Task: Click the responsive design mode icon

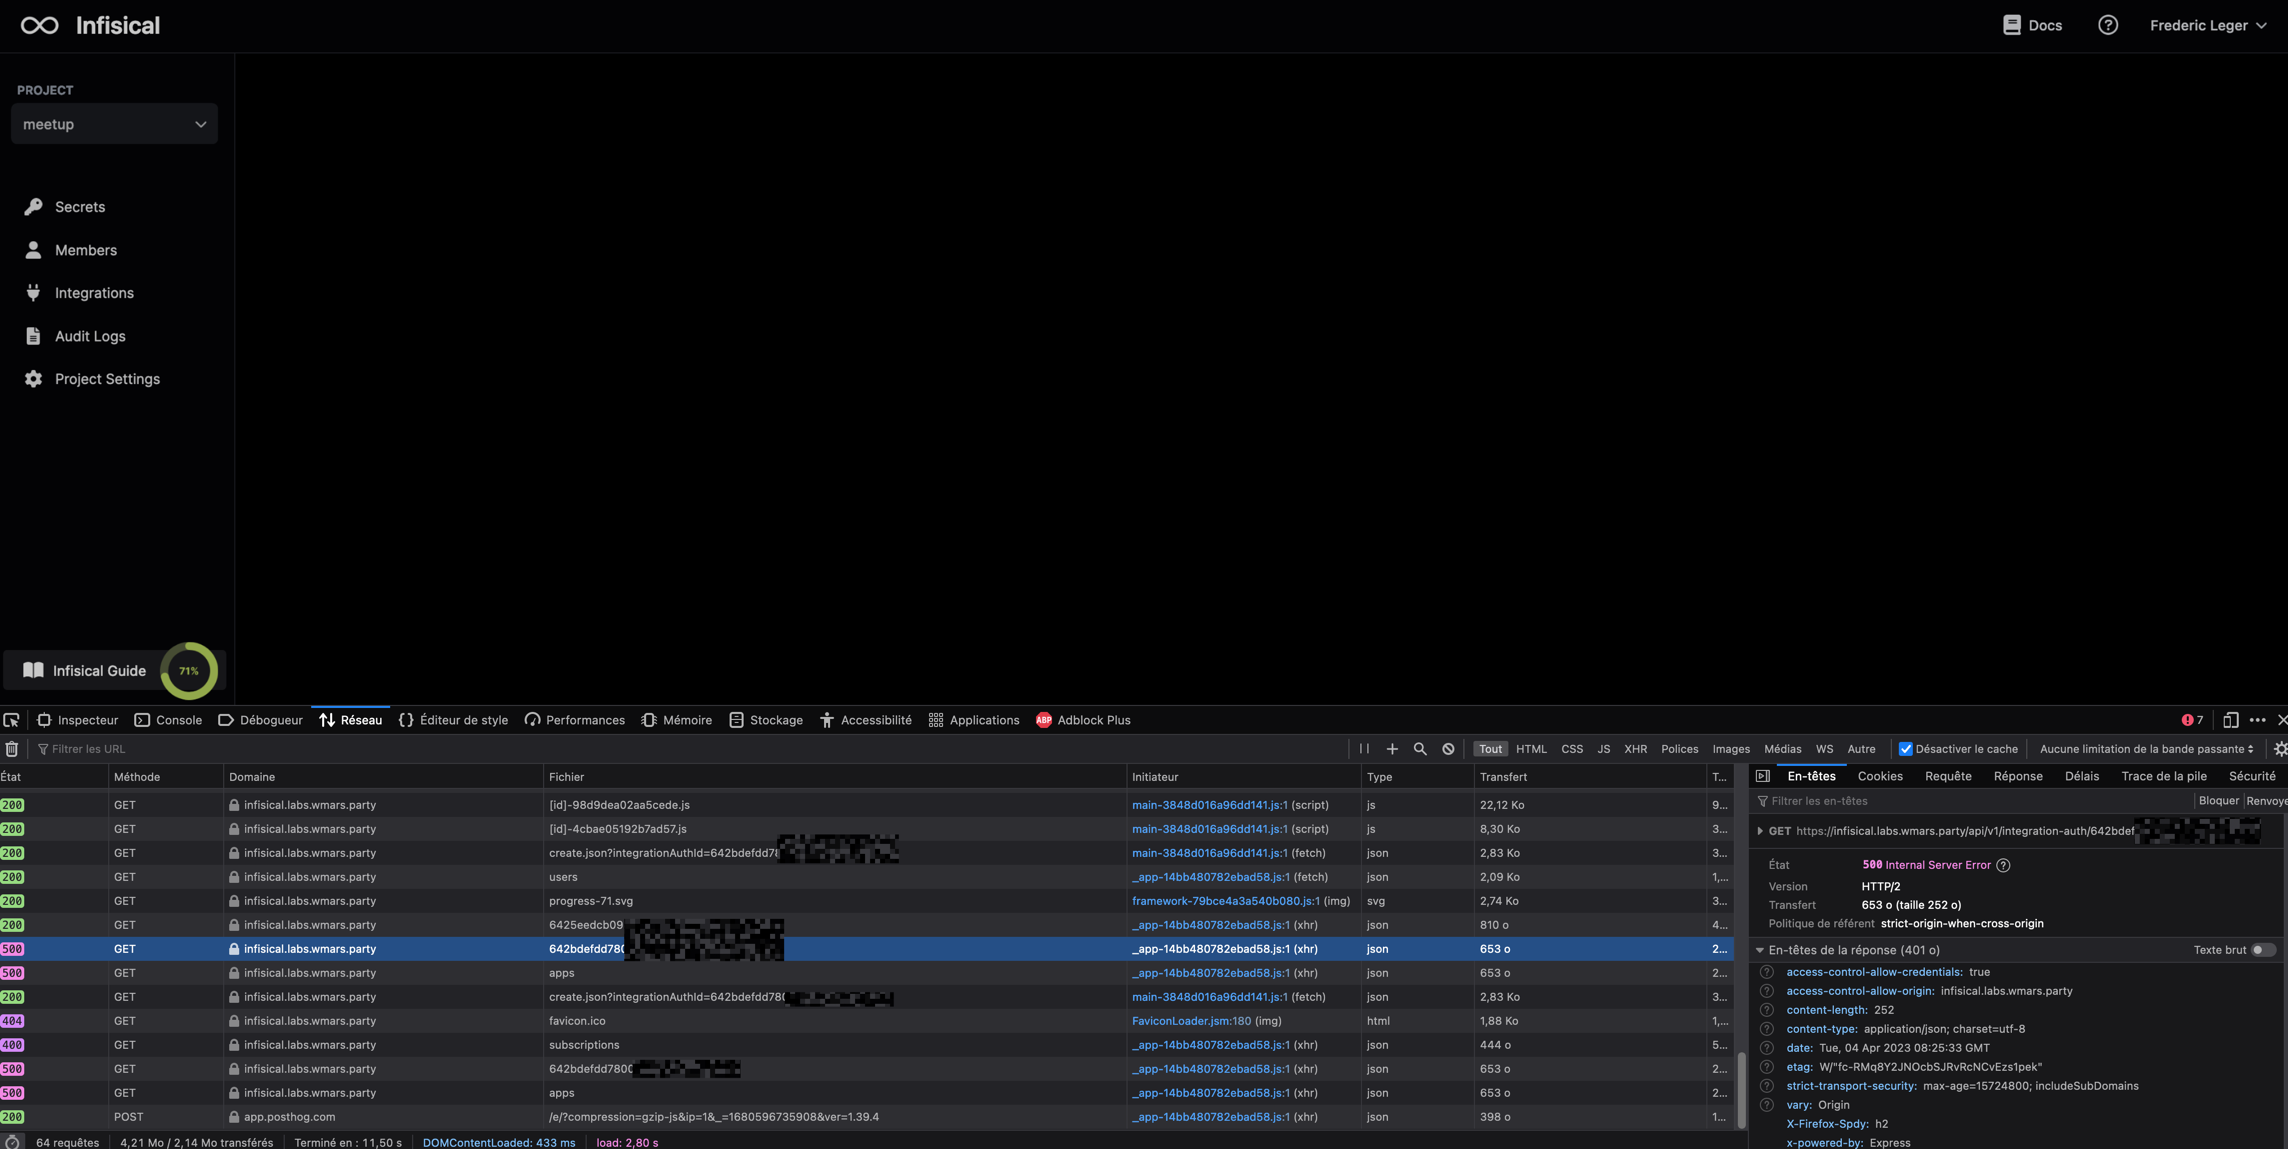Action: coord(2230,720)
